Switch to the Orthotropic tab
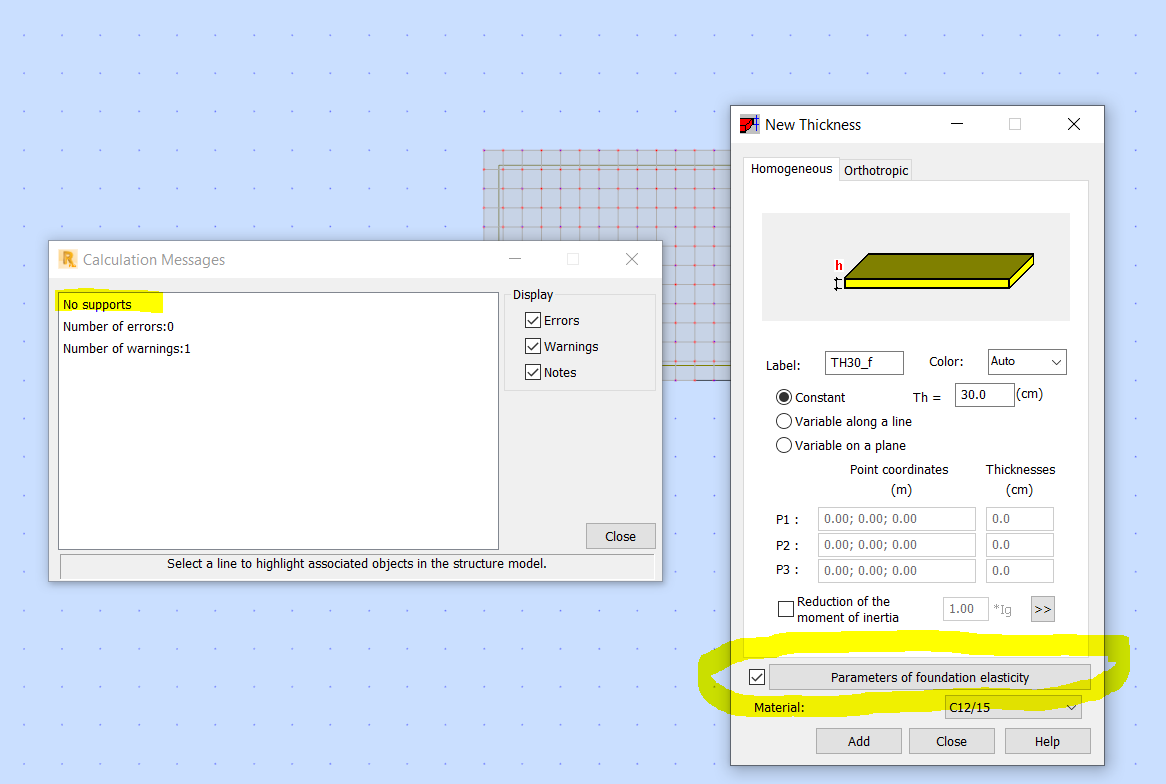Image resolution: width=1166 pixels, height=784 pixels. point(875,170)
